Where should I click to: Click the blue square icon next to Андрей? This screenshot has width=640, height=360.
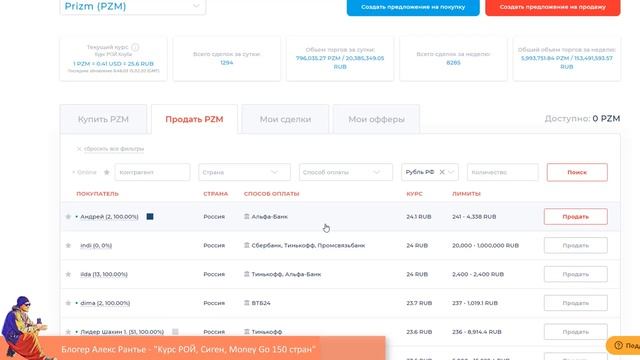150,216
